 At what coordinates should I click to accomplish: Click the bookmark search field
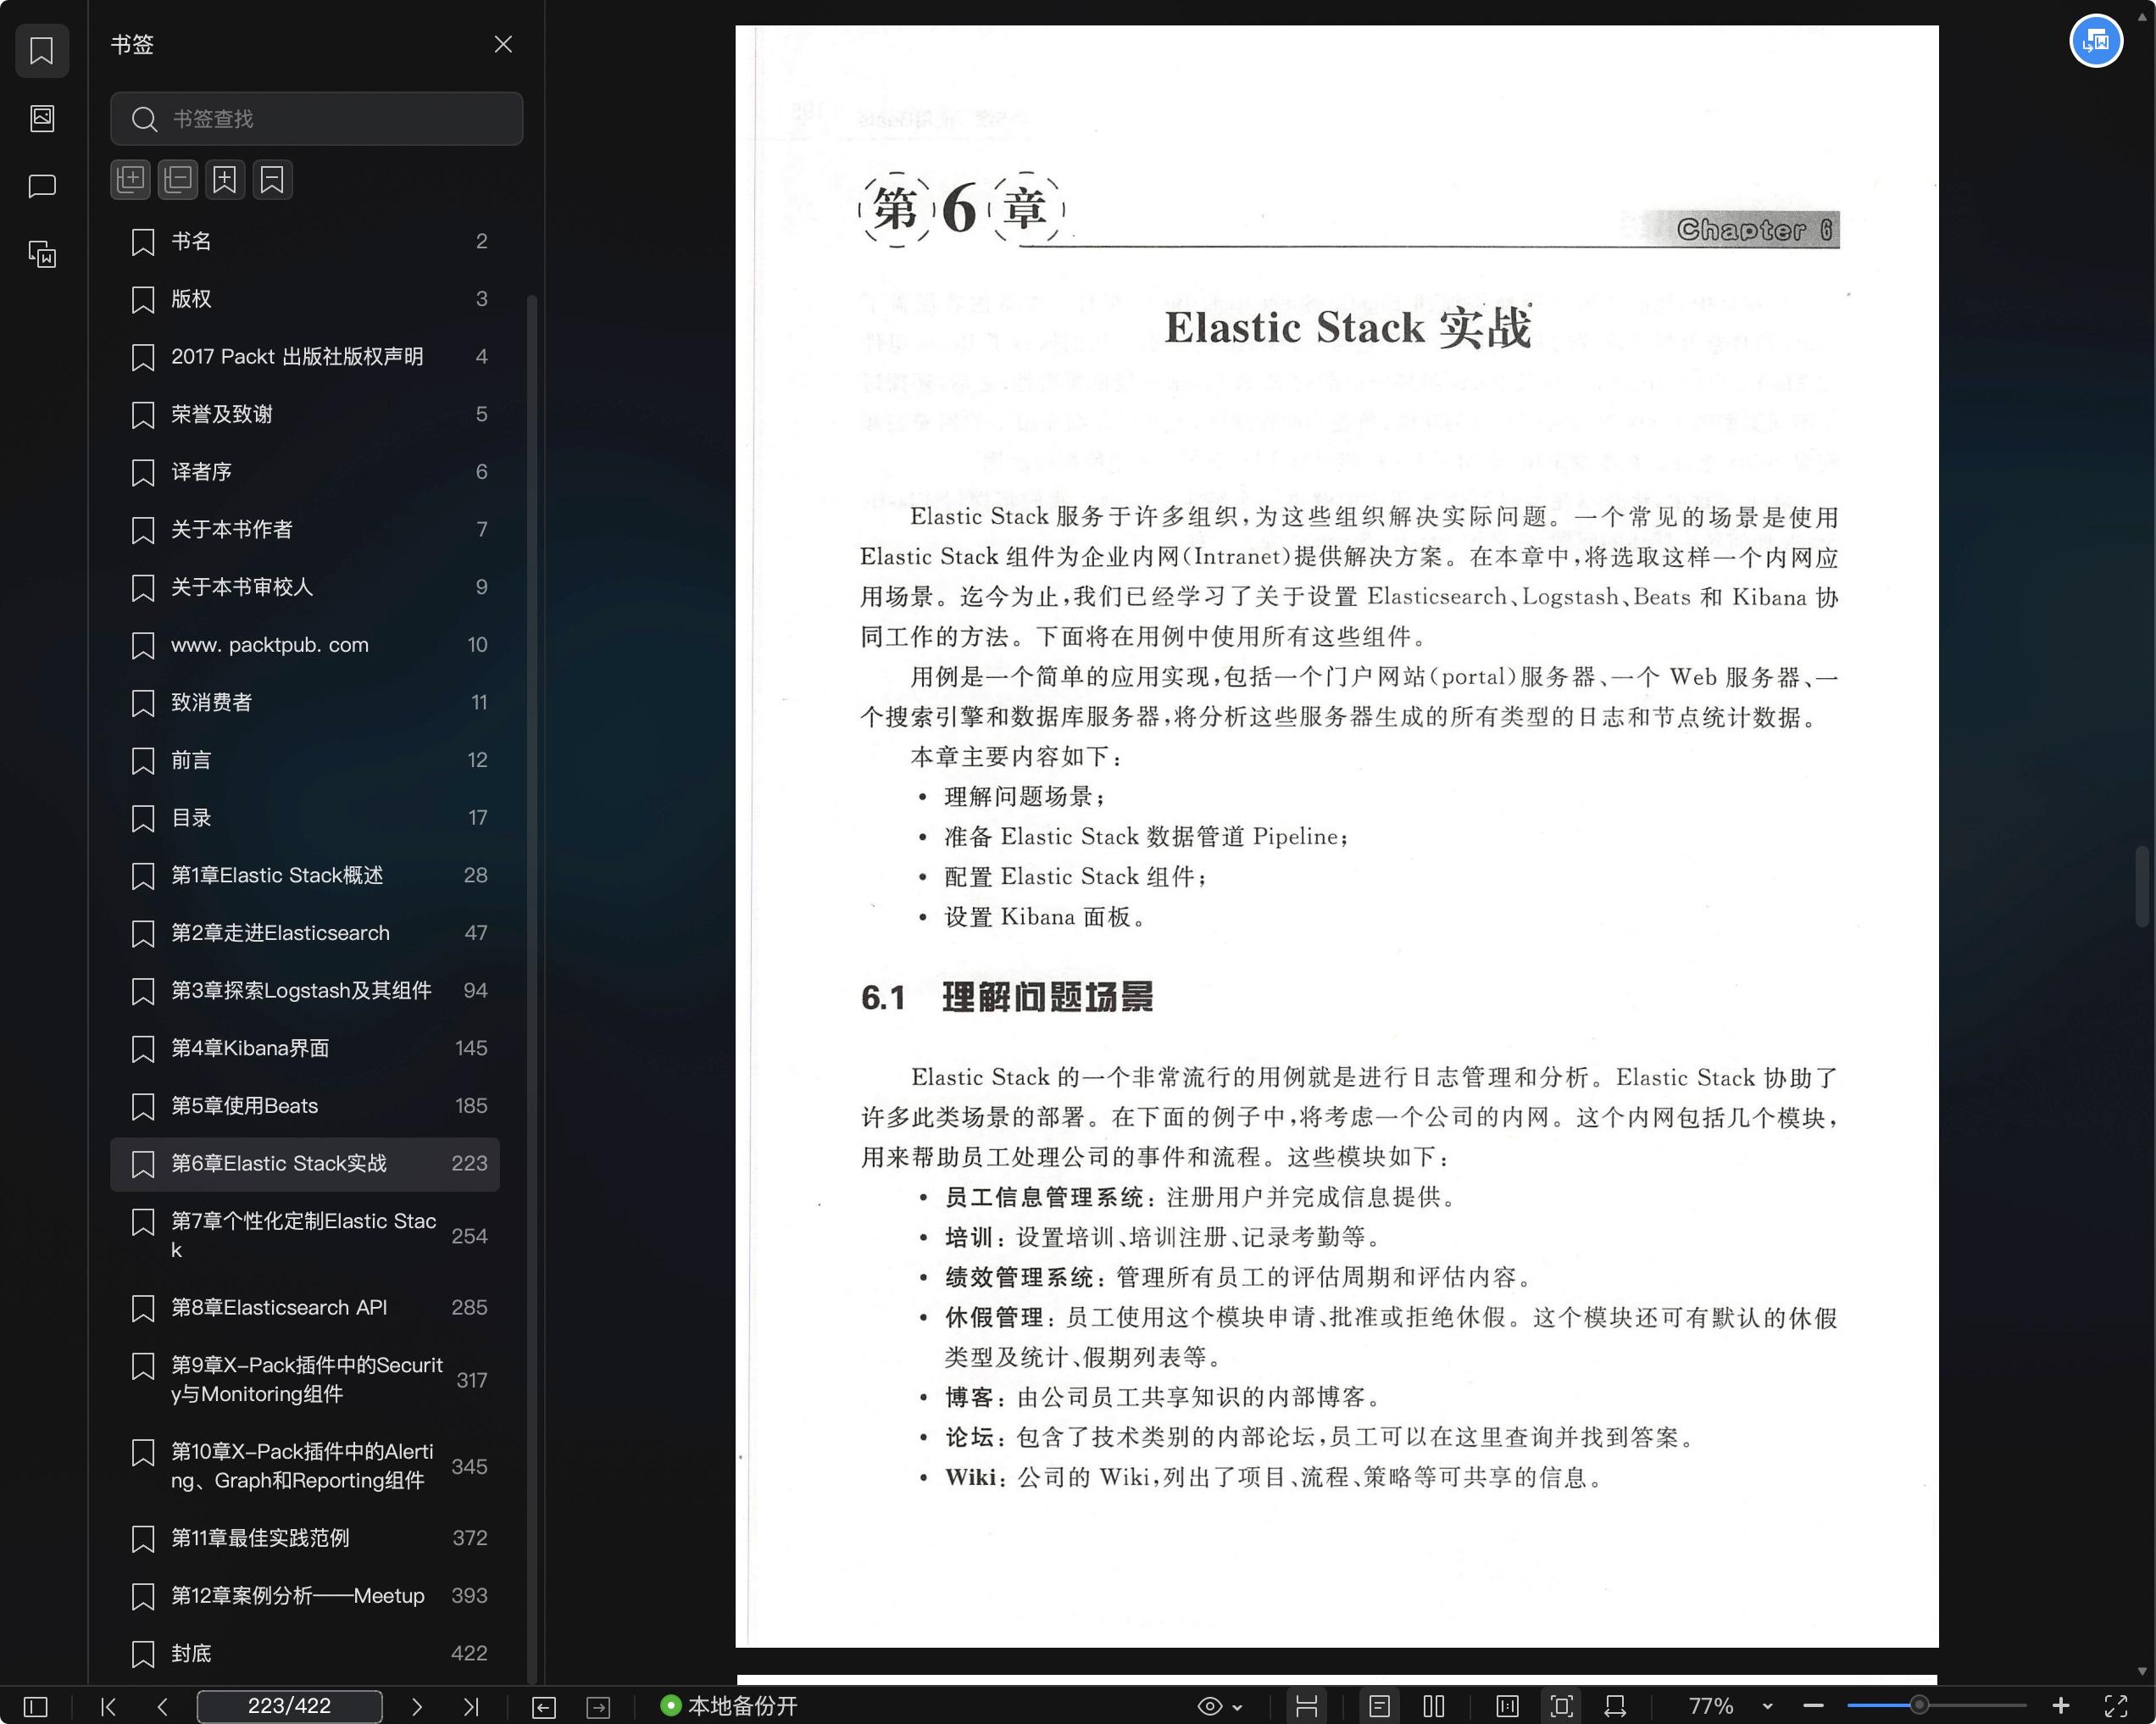click(316, 119)
